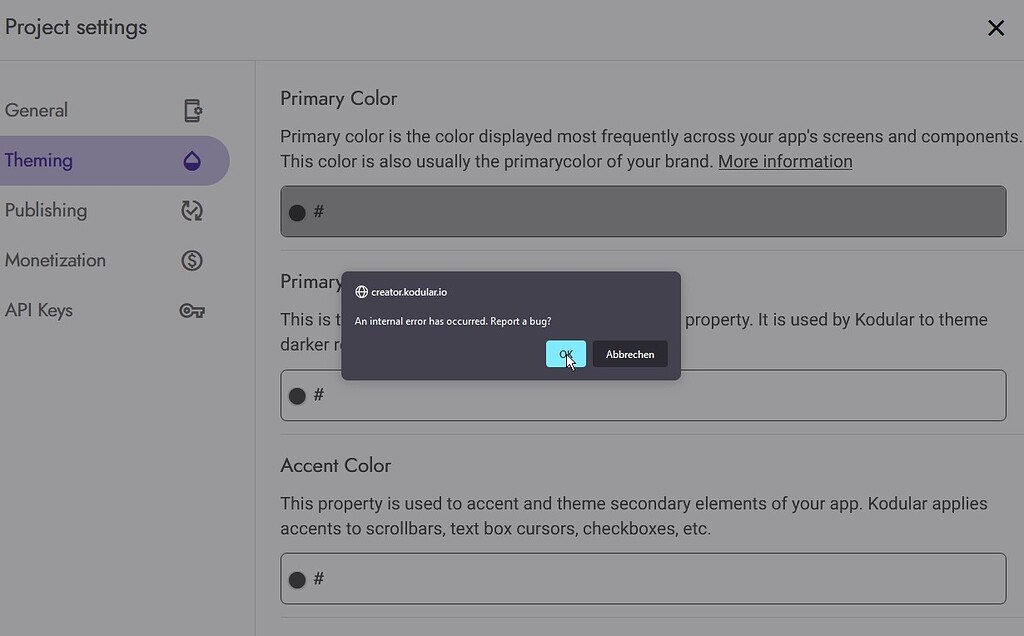Click the "Primary Color" heading
The image size is (1024, 636).
point(338,99)
